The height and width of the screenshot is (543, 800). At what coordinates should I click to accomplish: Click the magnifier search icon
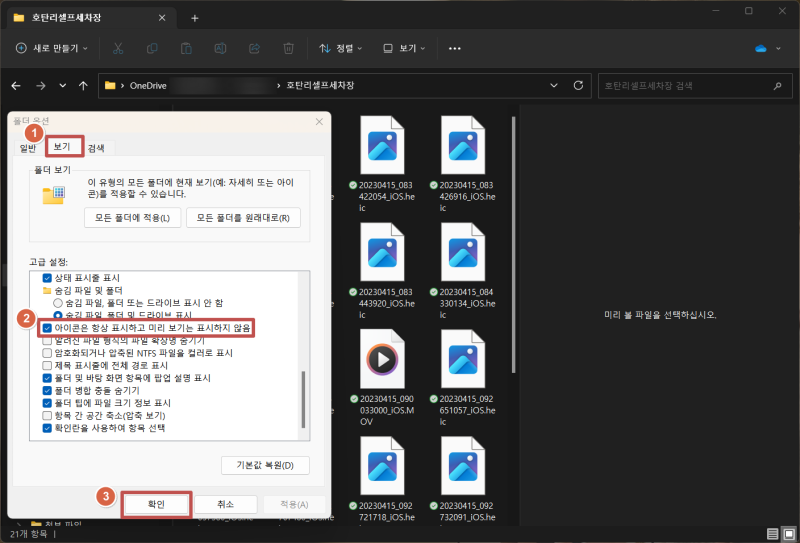point(777,86)
